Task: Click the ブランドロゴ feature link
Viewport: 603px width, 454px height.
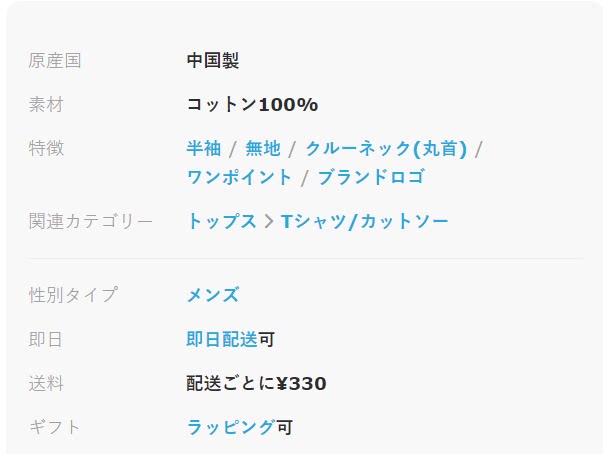Action: tap(371, 178)
